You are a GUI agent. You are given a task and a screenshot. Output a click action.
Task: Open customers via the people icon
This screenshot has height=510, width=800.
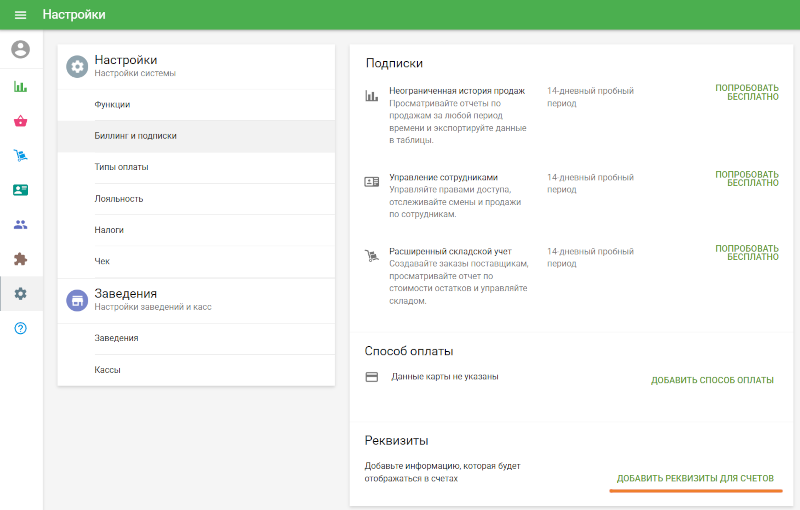pyautogui.click(x=20, y=224)
